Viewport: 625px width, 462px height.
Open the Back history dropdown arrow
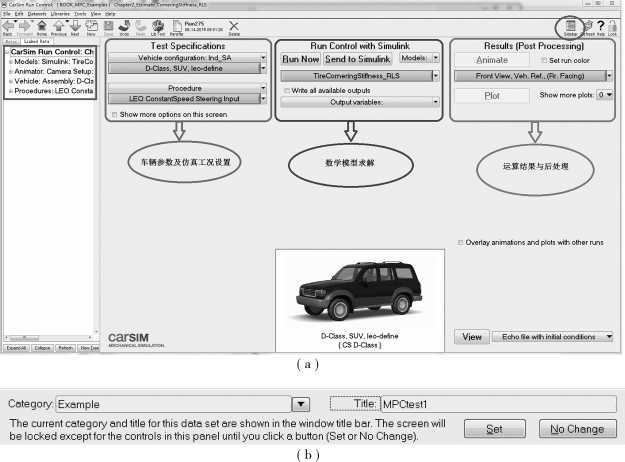point(16,22)
